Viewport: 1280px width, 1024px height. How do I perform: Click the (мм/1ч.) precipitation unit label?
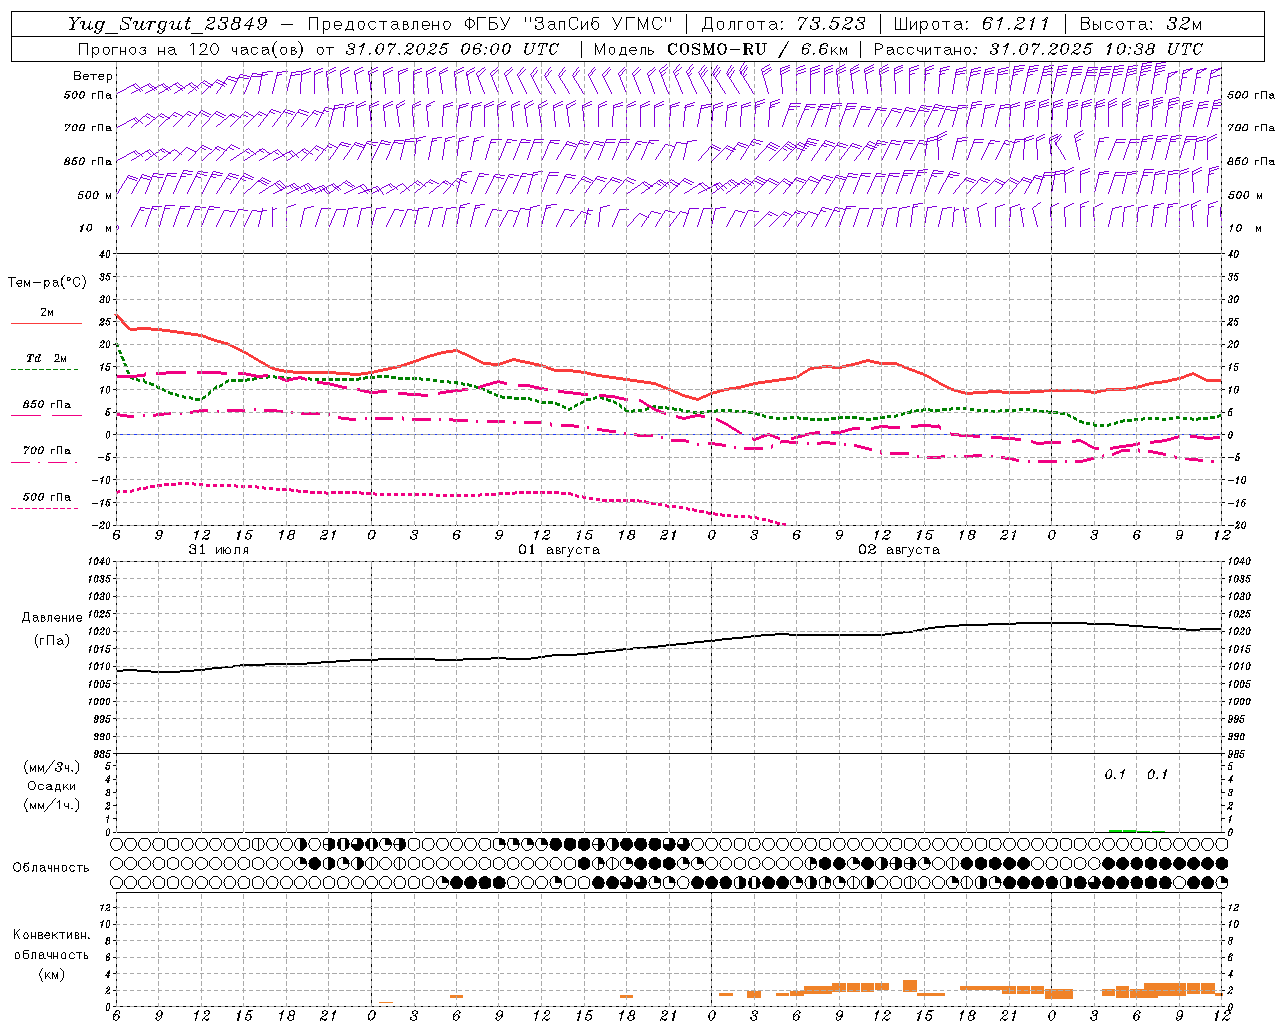tap(52, 805)
